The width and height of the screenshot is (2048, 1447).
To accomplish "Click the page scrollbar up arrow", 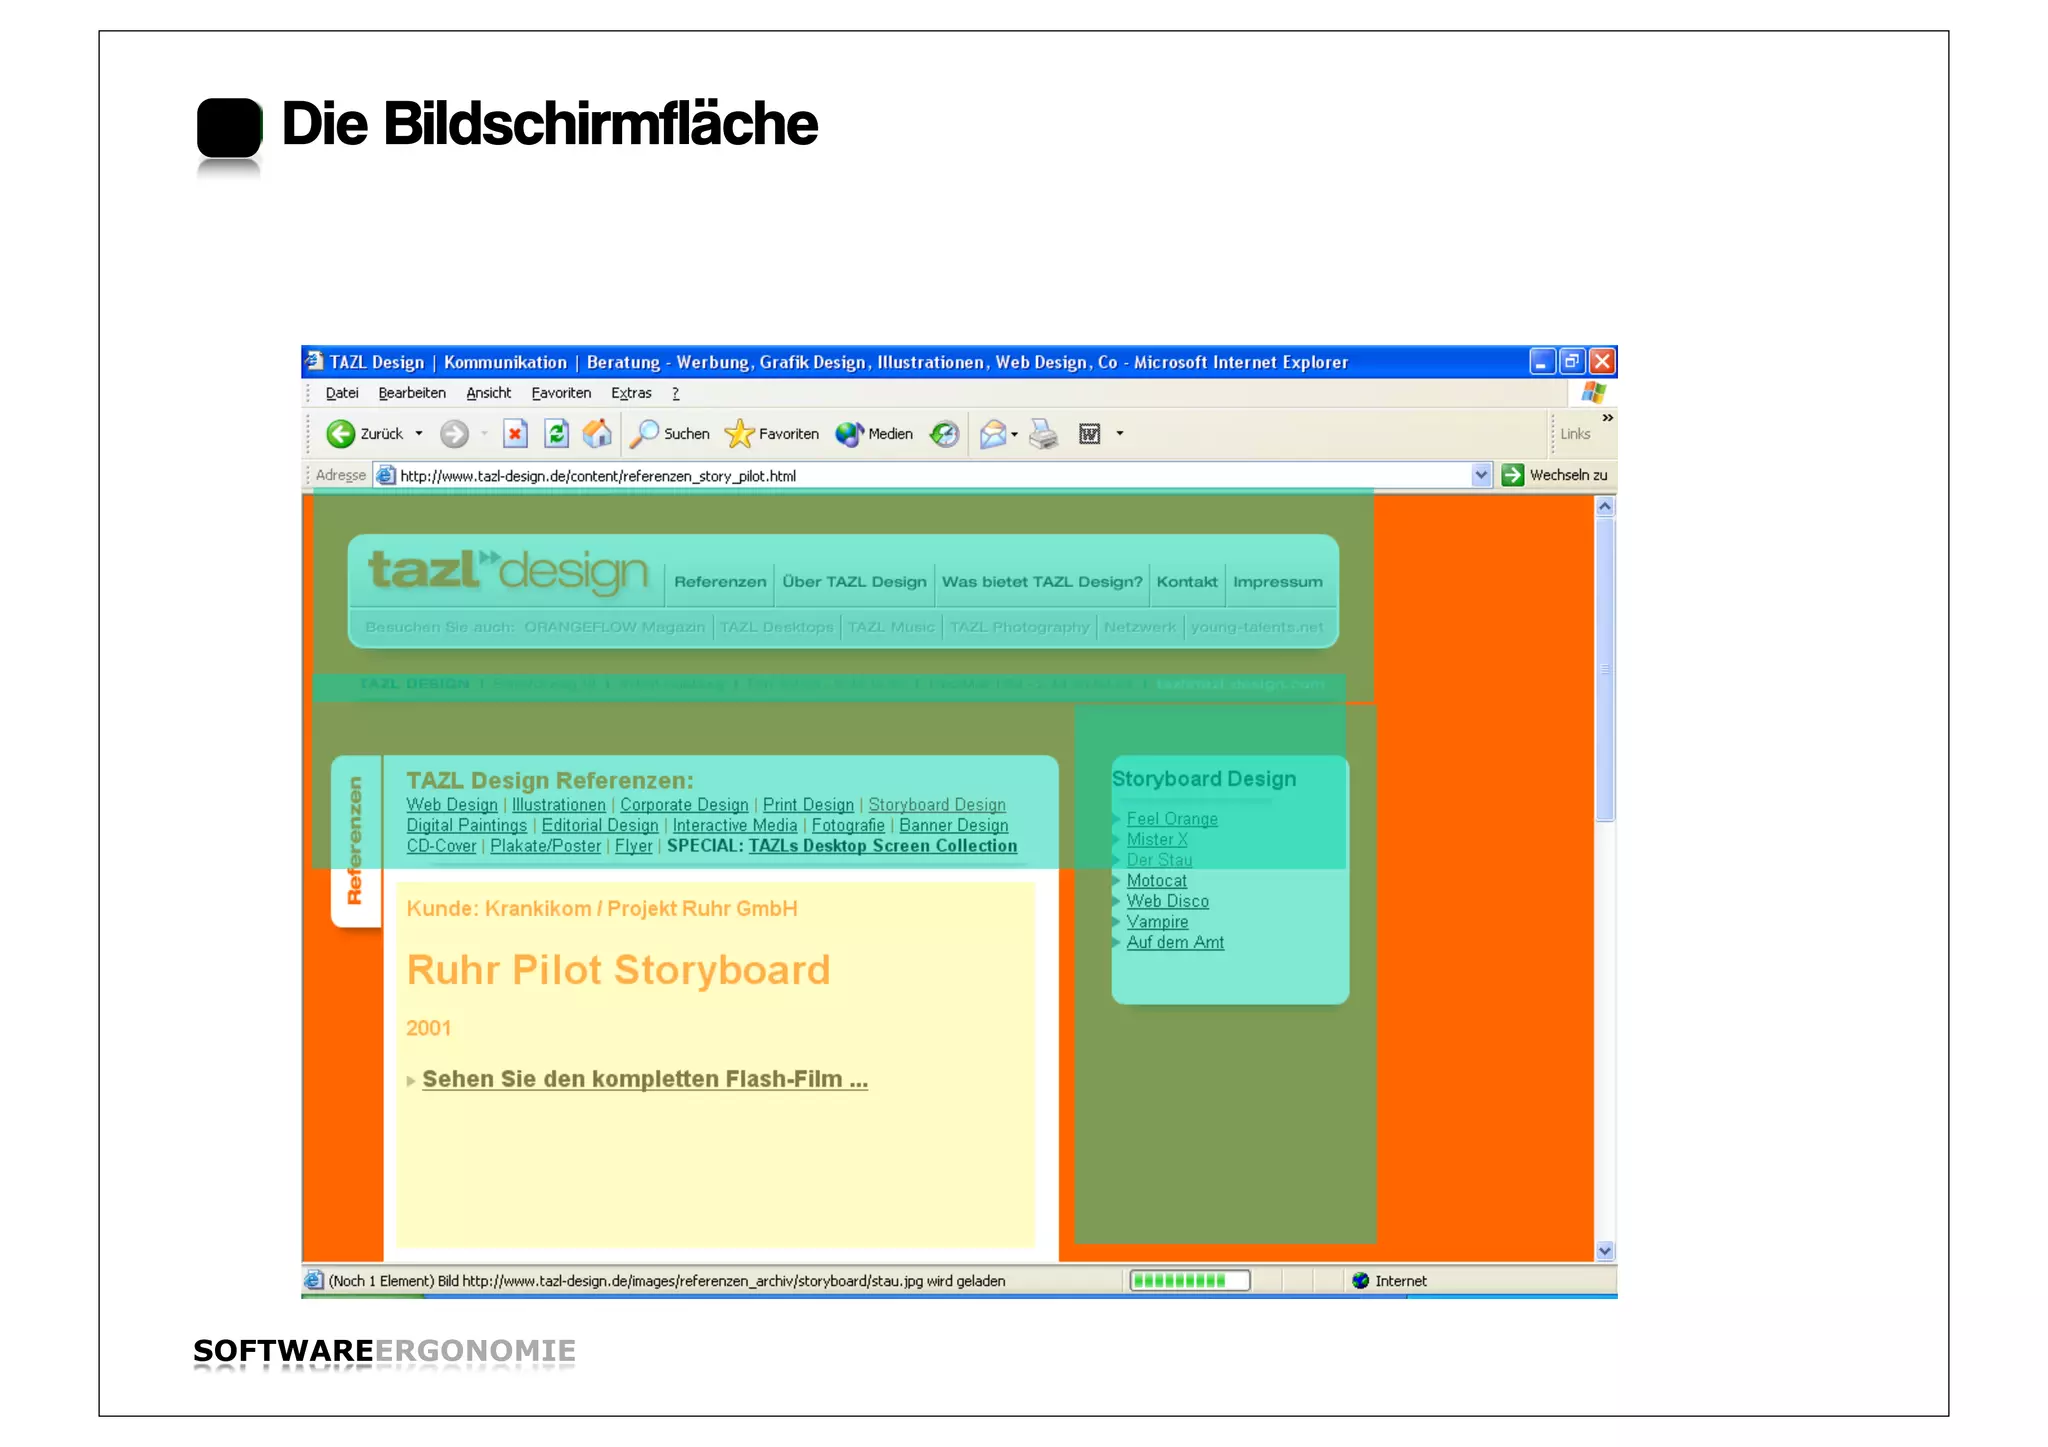I will (x=1605, y=506).
